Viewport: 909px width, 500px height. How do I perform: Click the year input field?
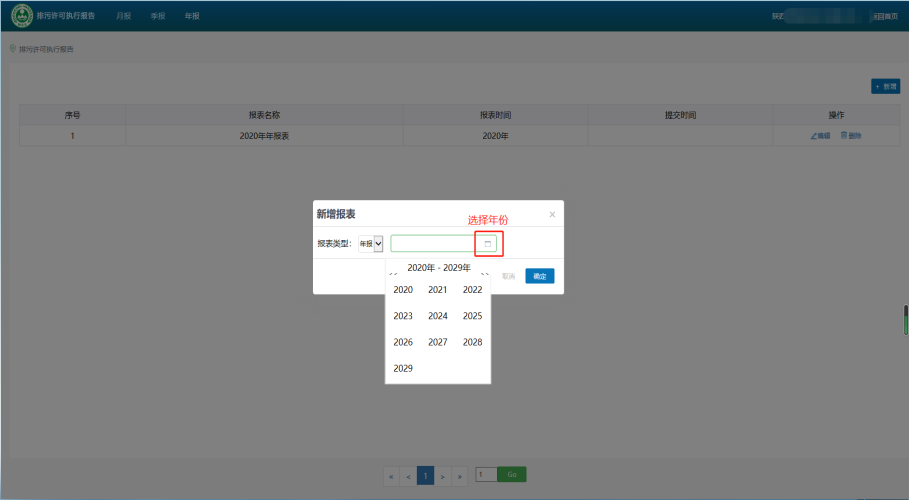432,243
